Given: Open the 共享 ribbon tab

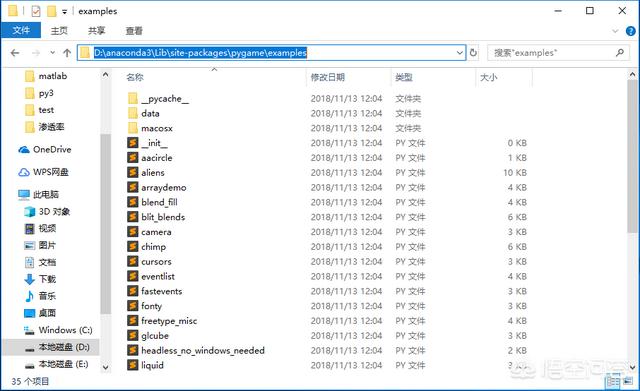Looking at the screenshot, I should click(x=96, y=31).
